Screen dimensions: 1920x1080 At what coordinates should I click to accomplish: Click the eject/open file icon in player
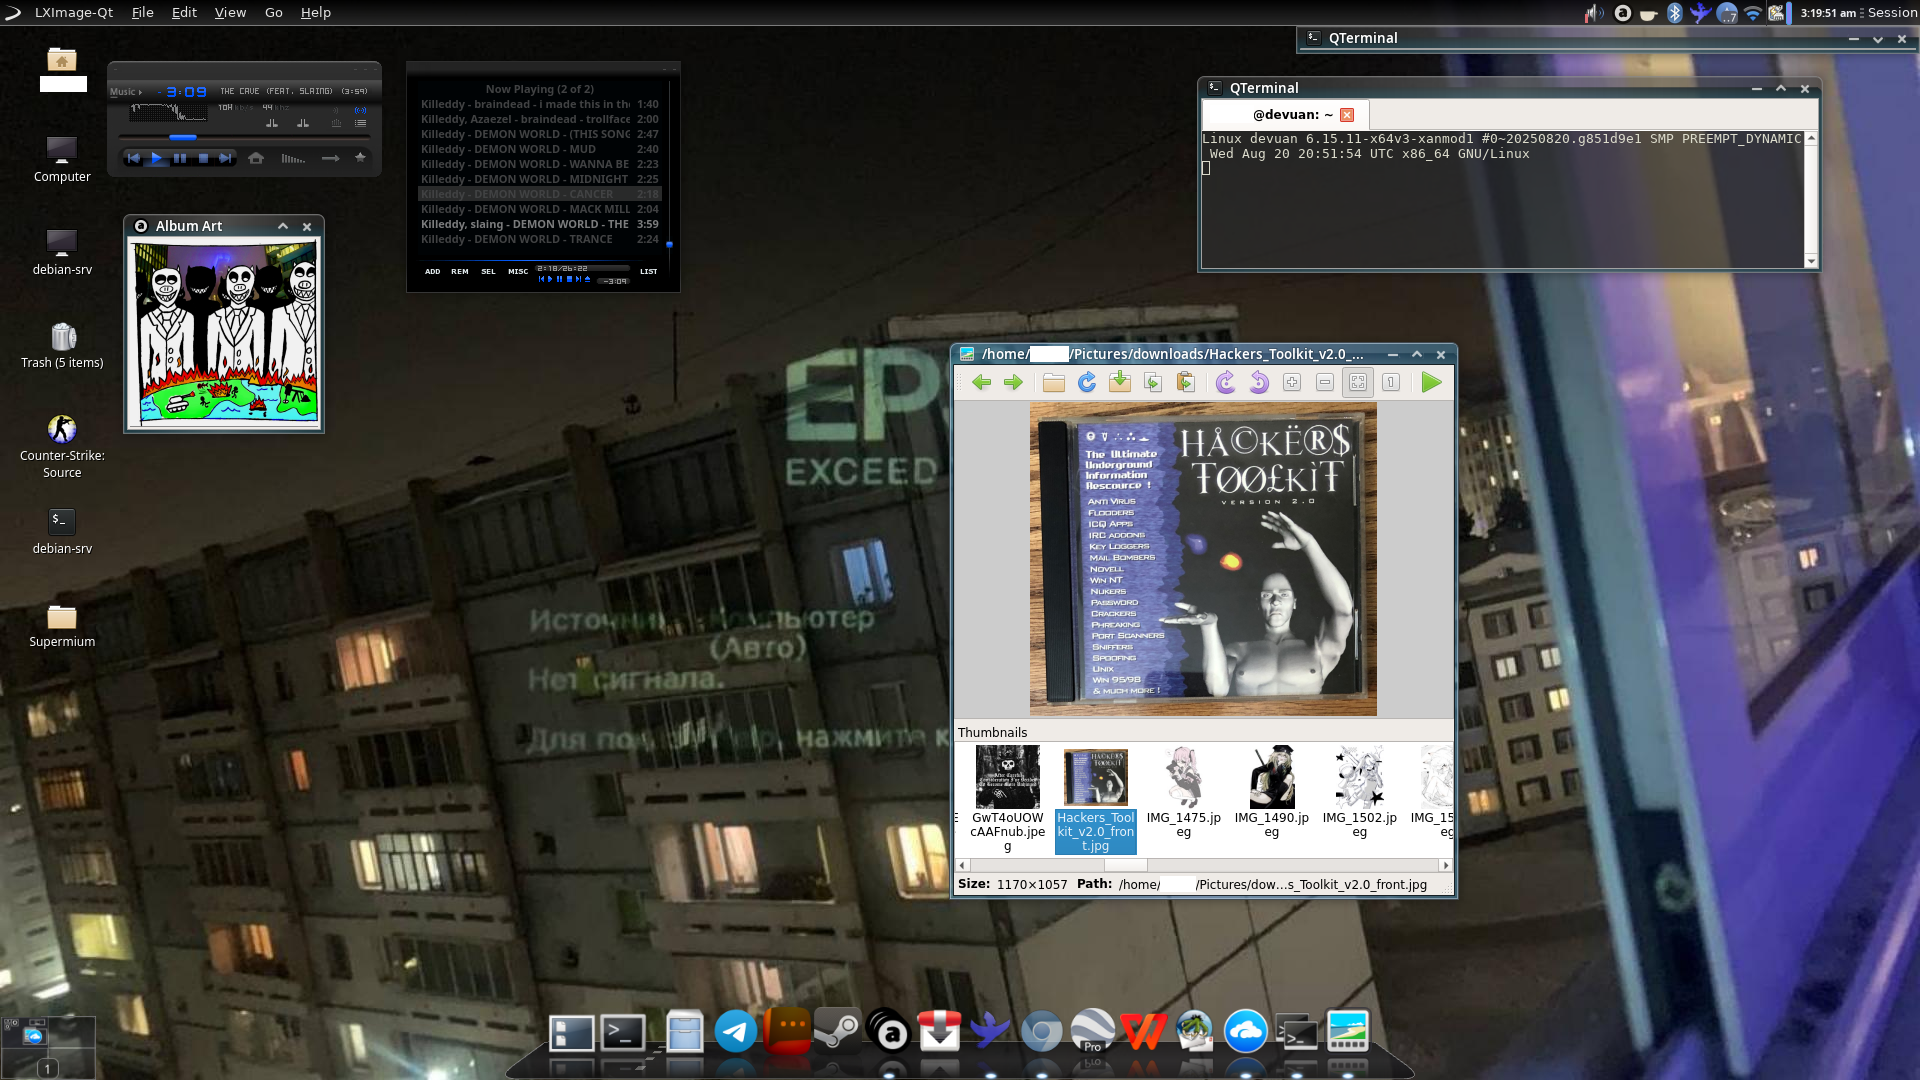256,158
